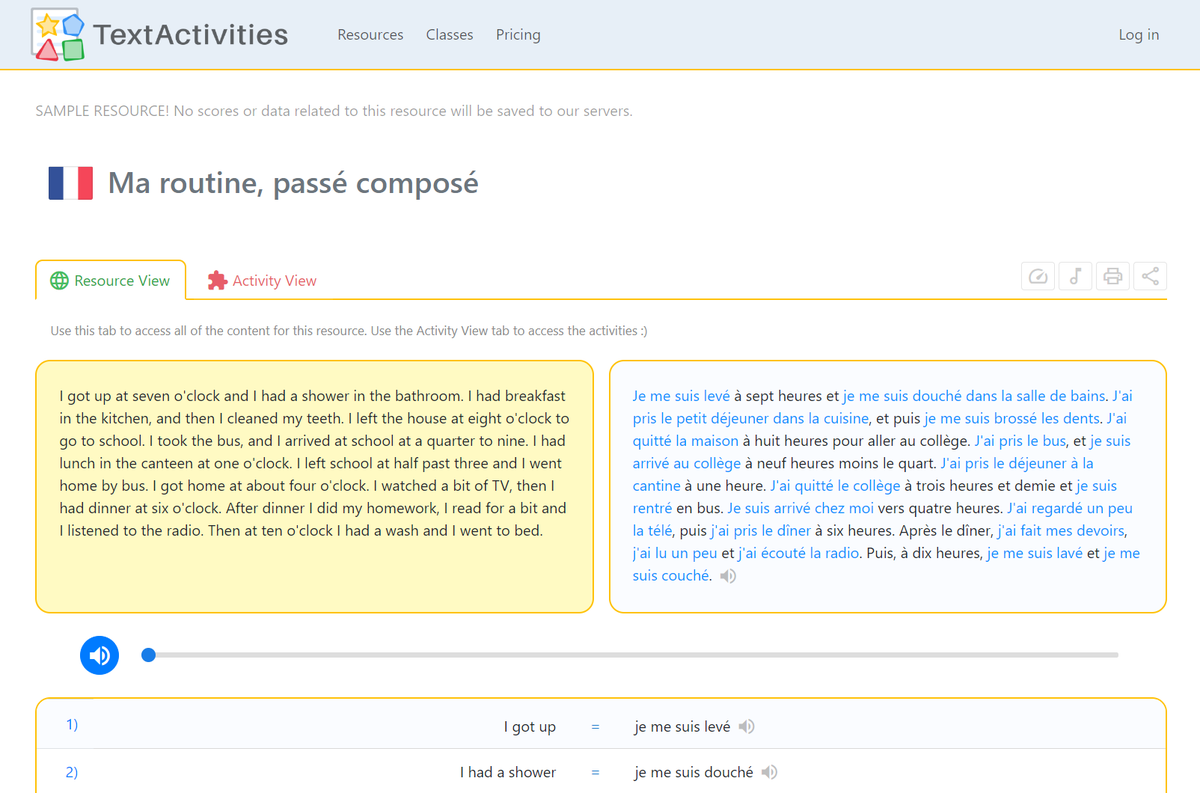The image size is (1200, 793).
Task: Click the 'I had a shower' text
Action: click(x=508, y=772)
